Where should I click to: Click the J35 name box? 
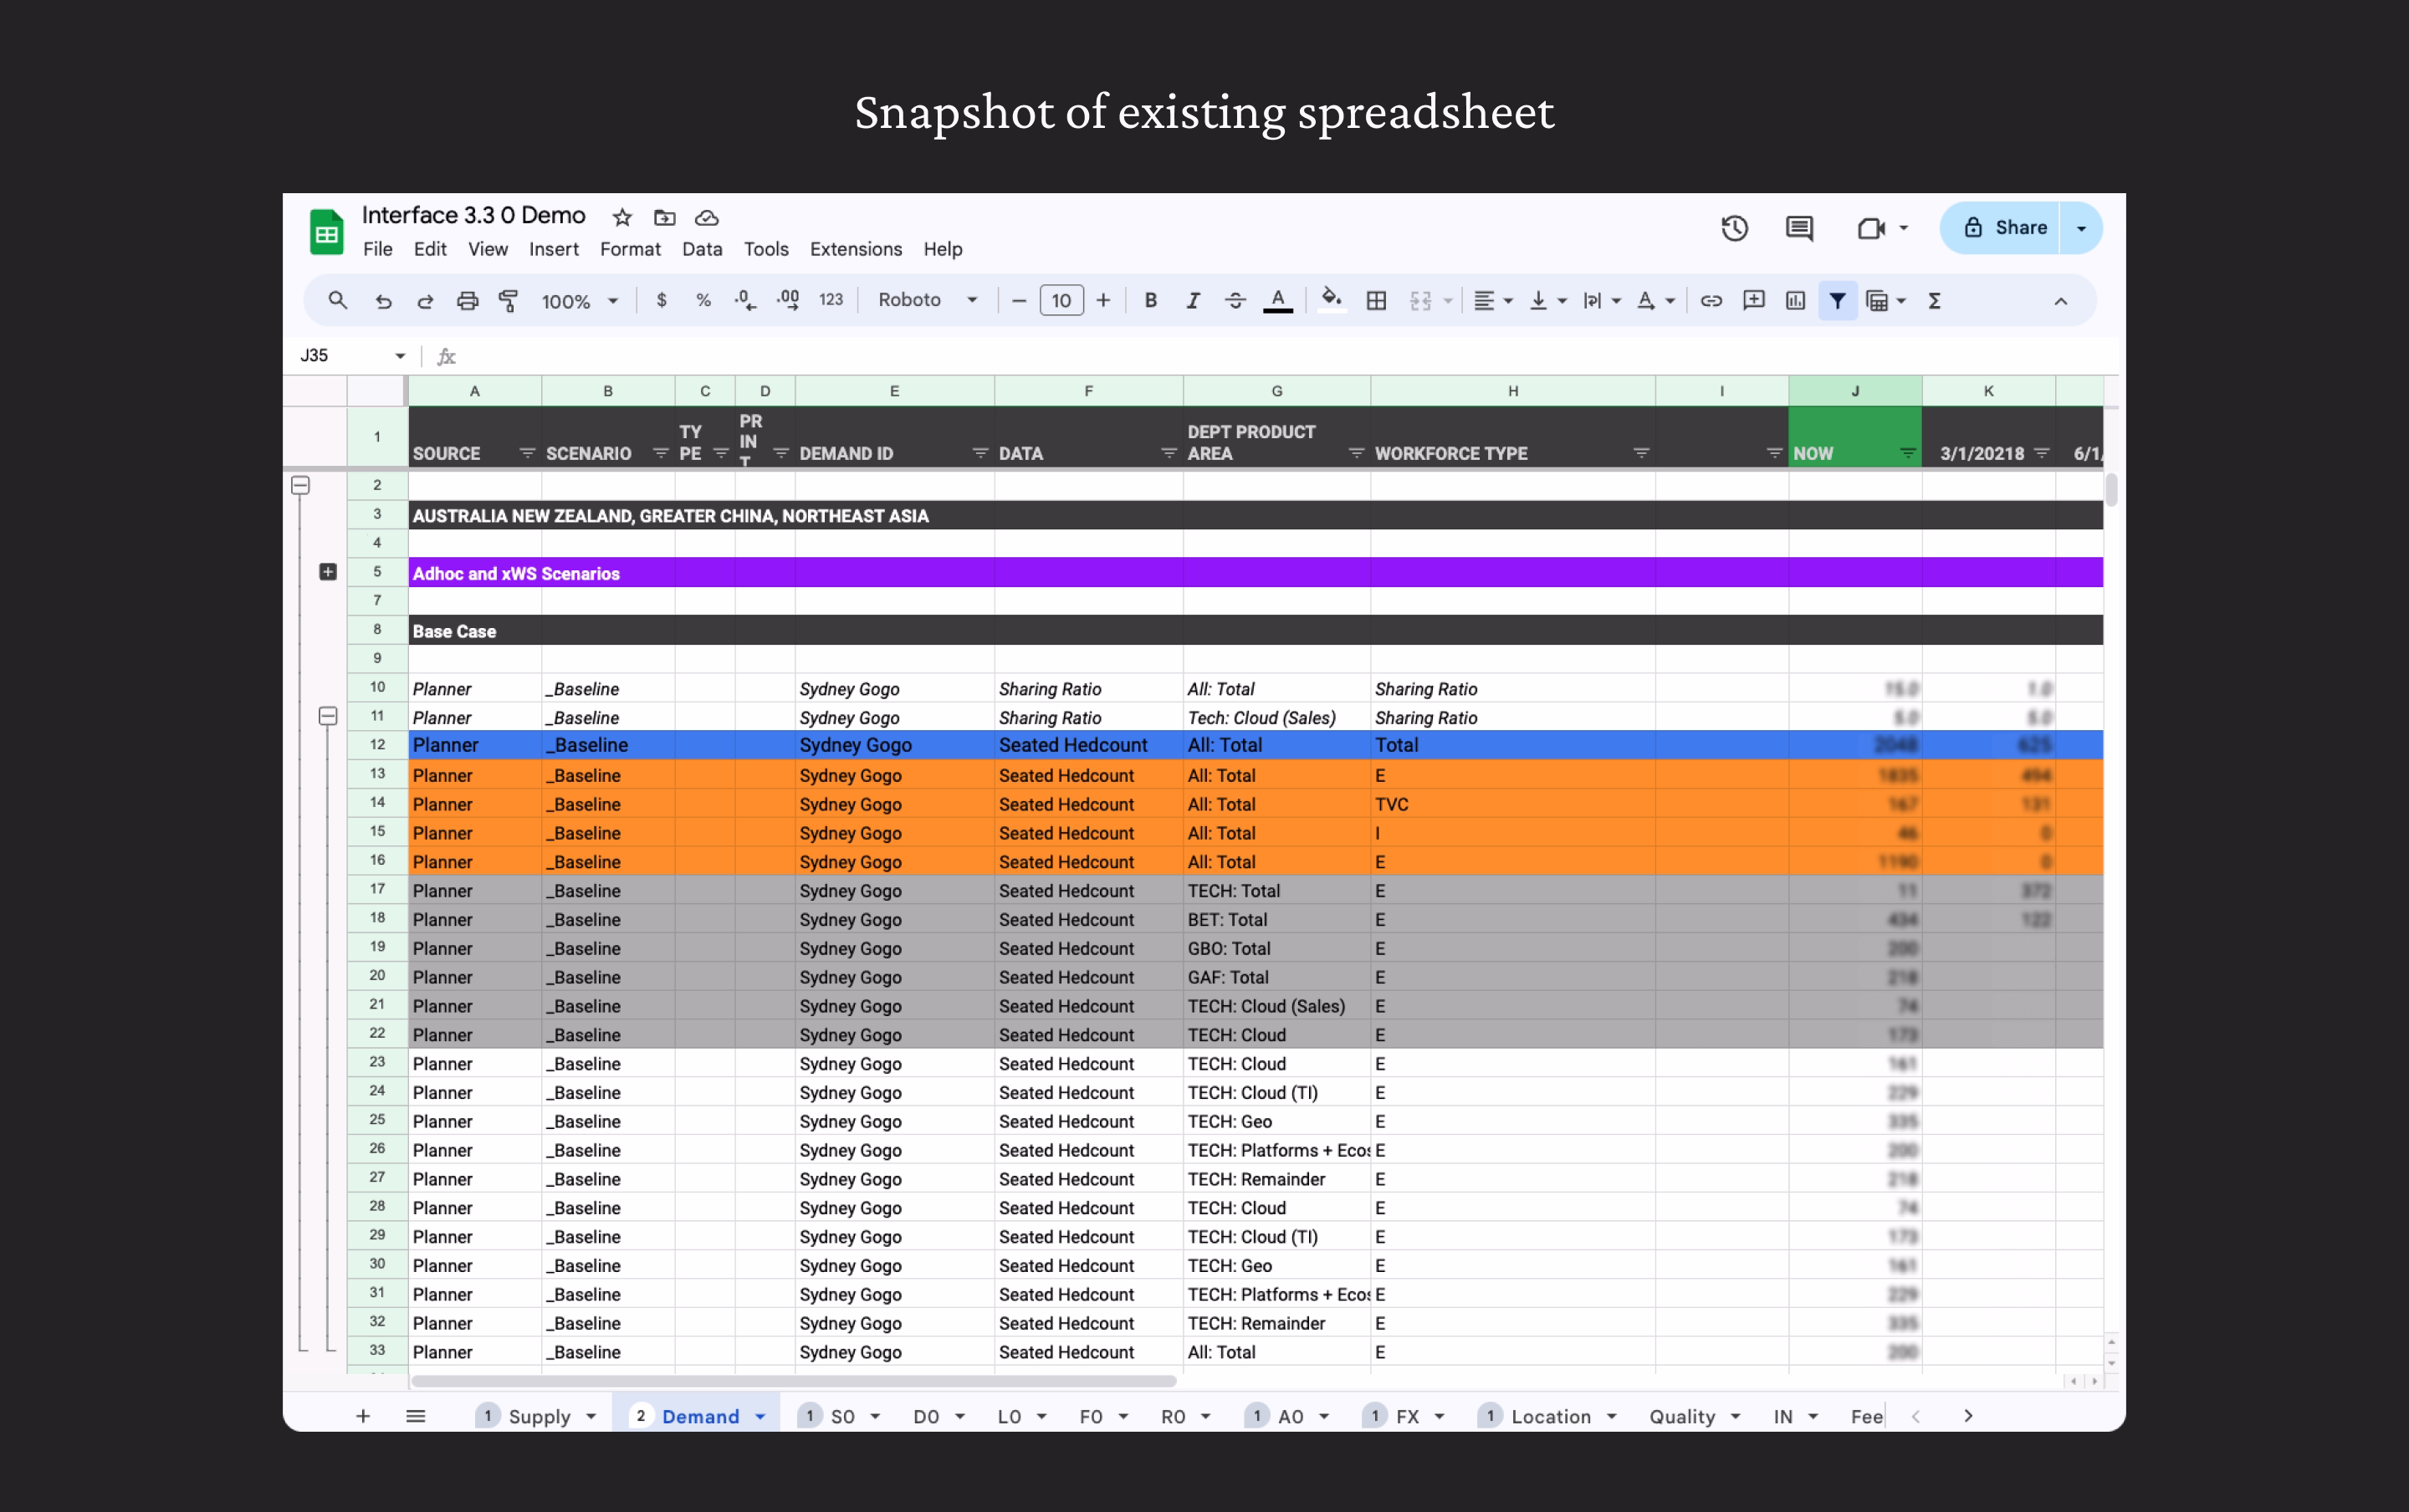(340, 355)
